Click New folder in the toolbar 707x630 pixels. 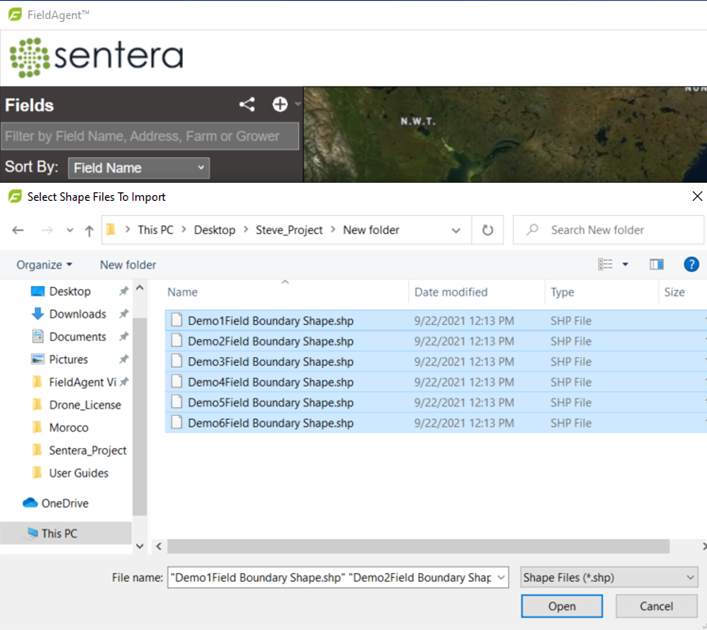tap(128, 265)
